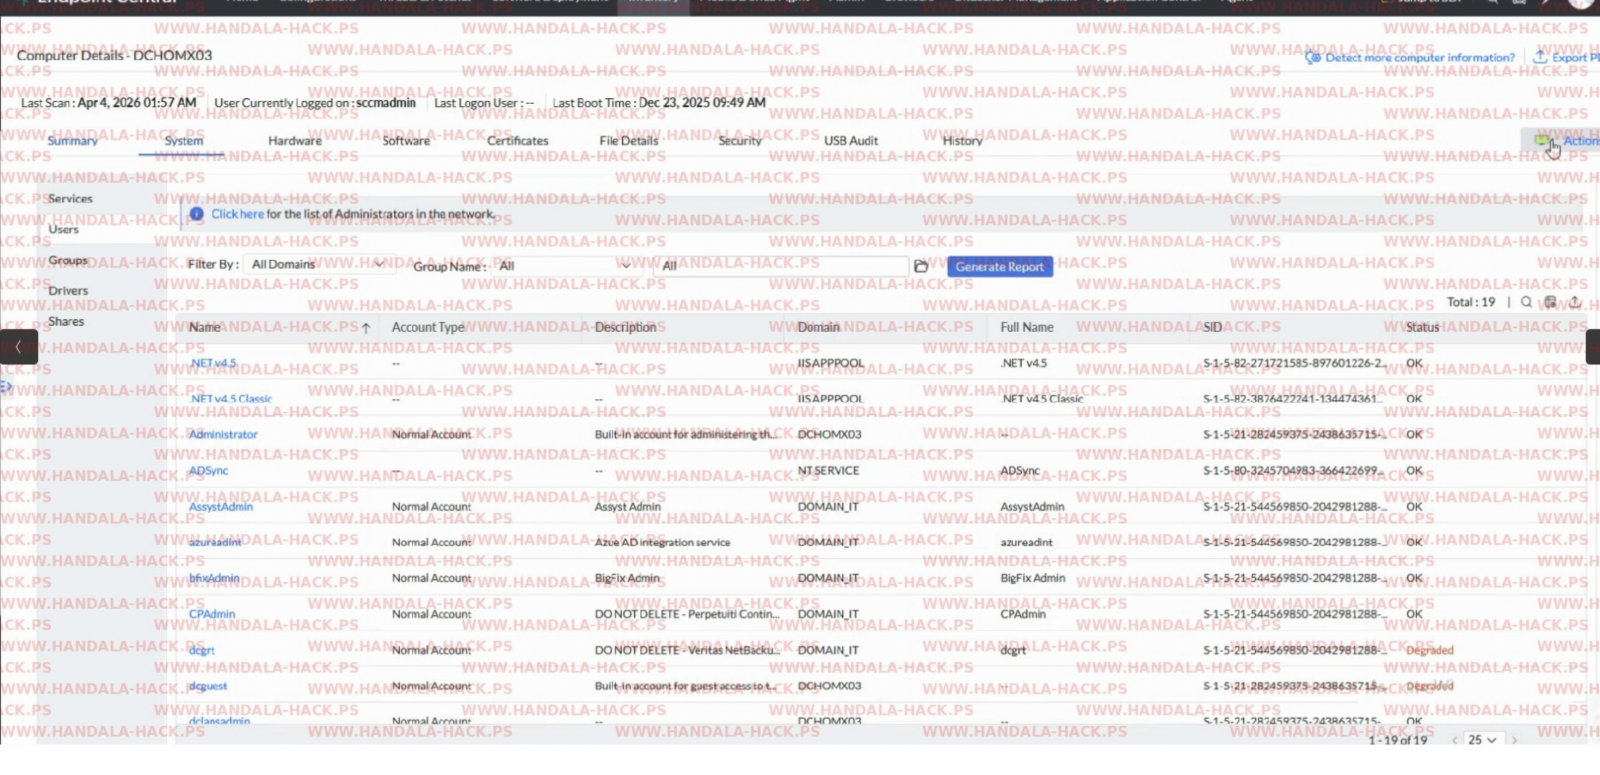1600x775 pixels.
Task: Click the export icon above the Status column
Action: click(x=1575, y=302)
